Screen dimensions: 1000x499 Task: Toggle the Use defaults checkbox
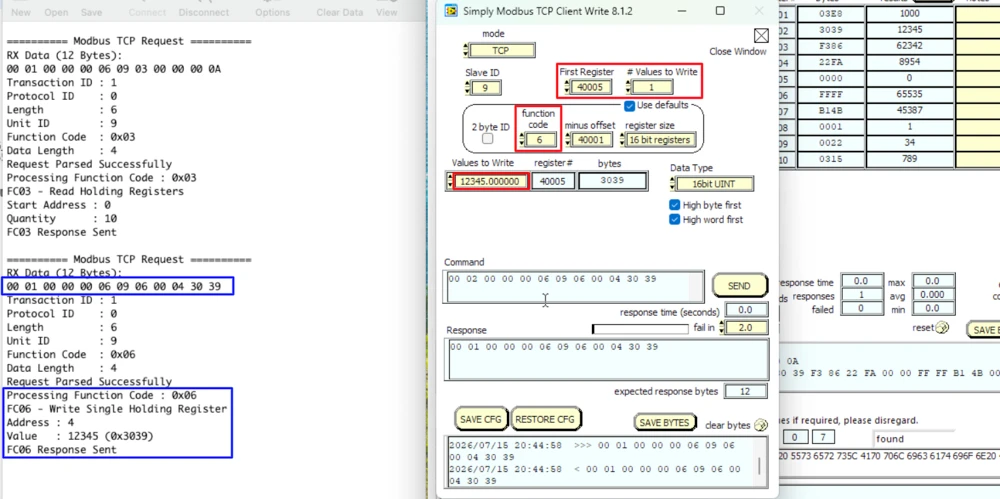coord(629,105)
